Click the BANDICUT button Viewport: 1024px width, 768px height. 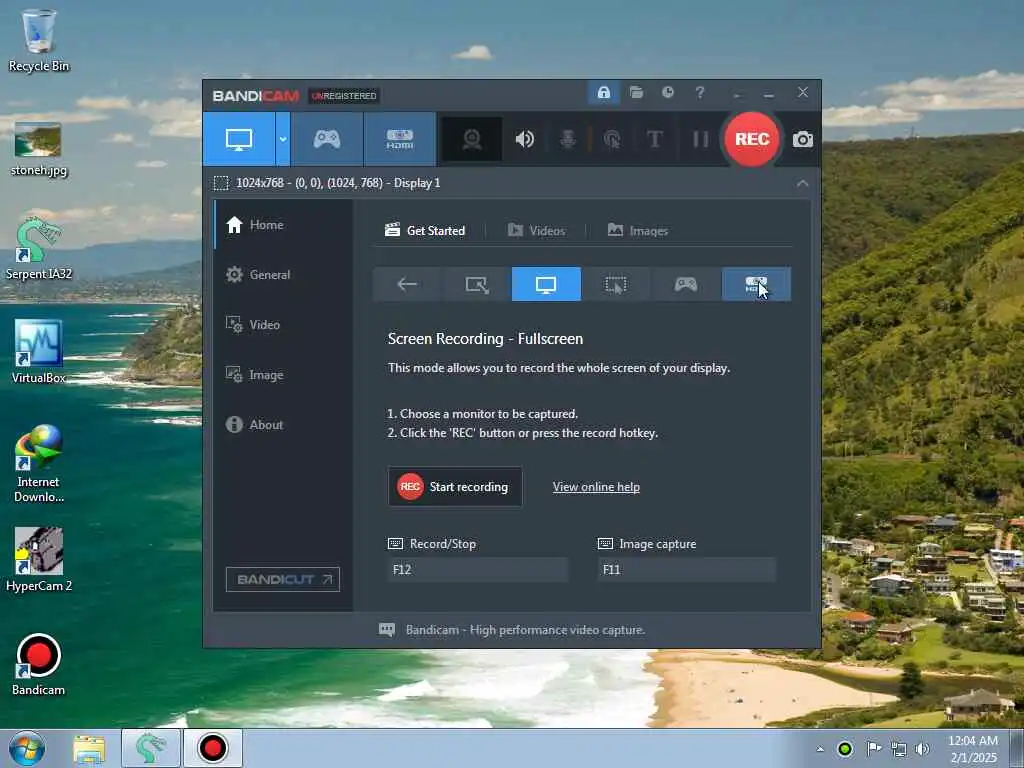coord(283,579)
